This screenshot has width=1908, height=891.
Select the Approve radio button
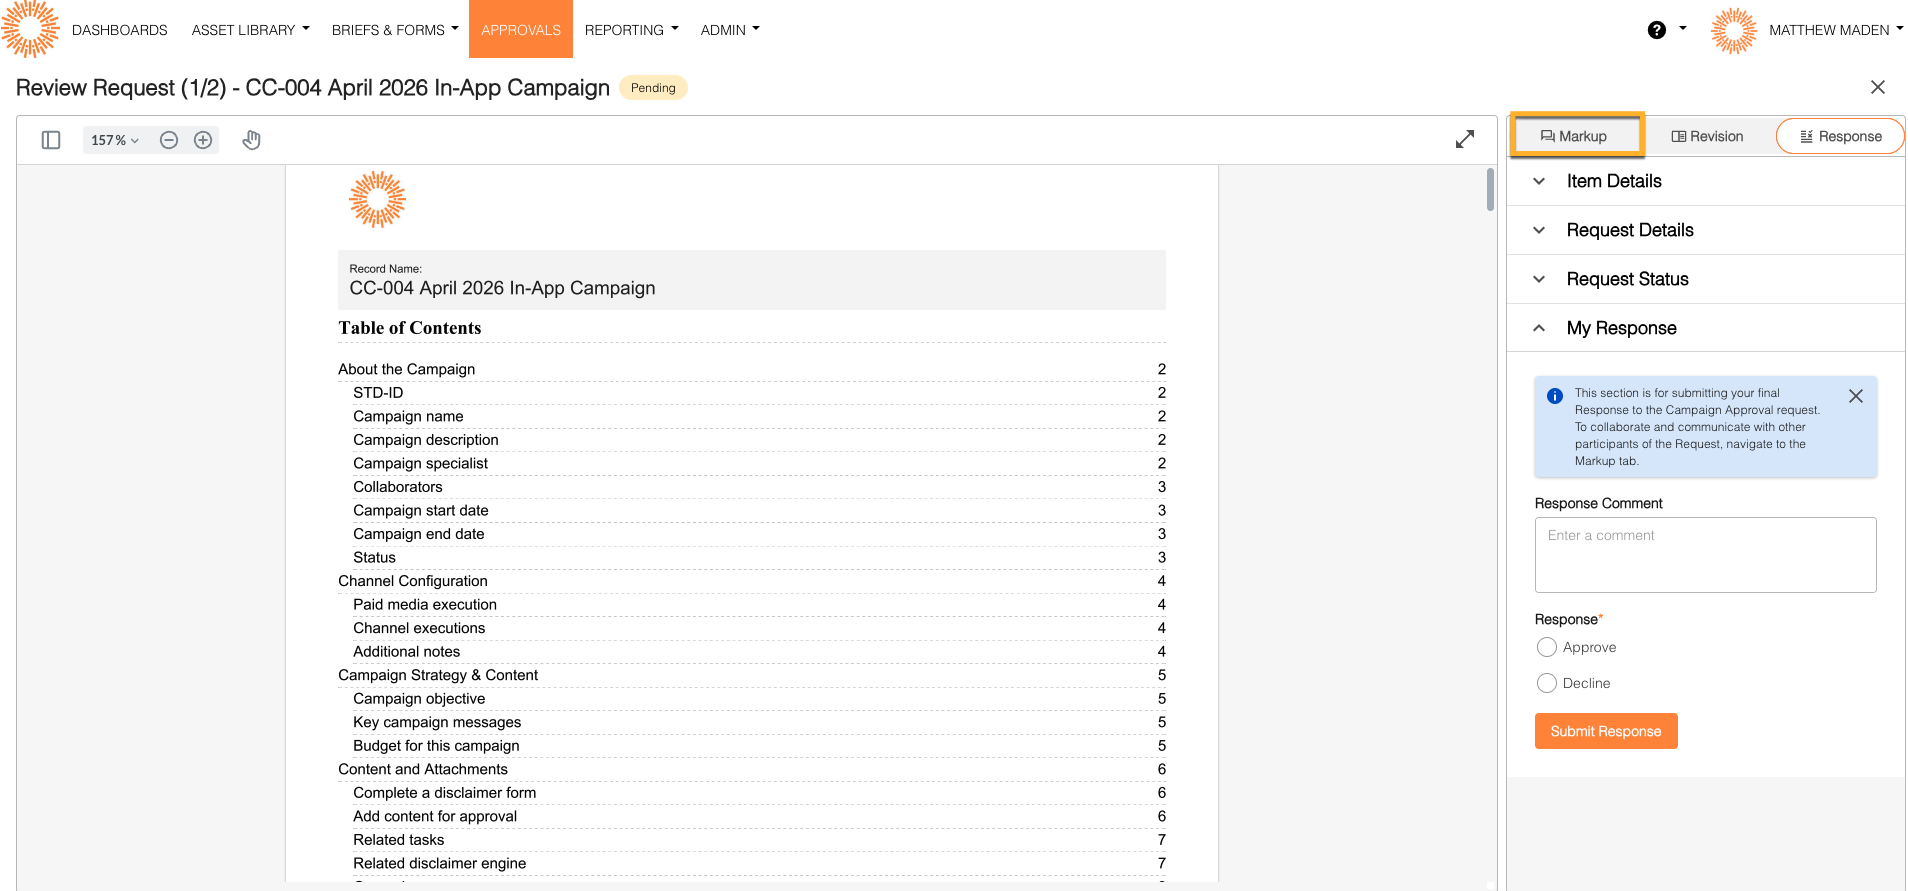[x=1547, y=647]
